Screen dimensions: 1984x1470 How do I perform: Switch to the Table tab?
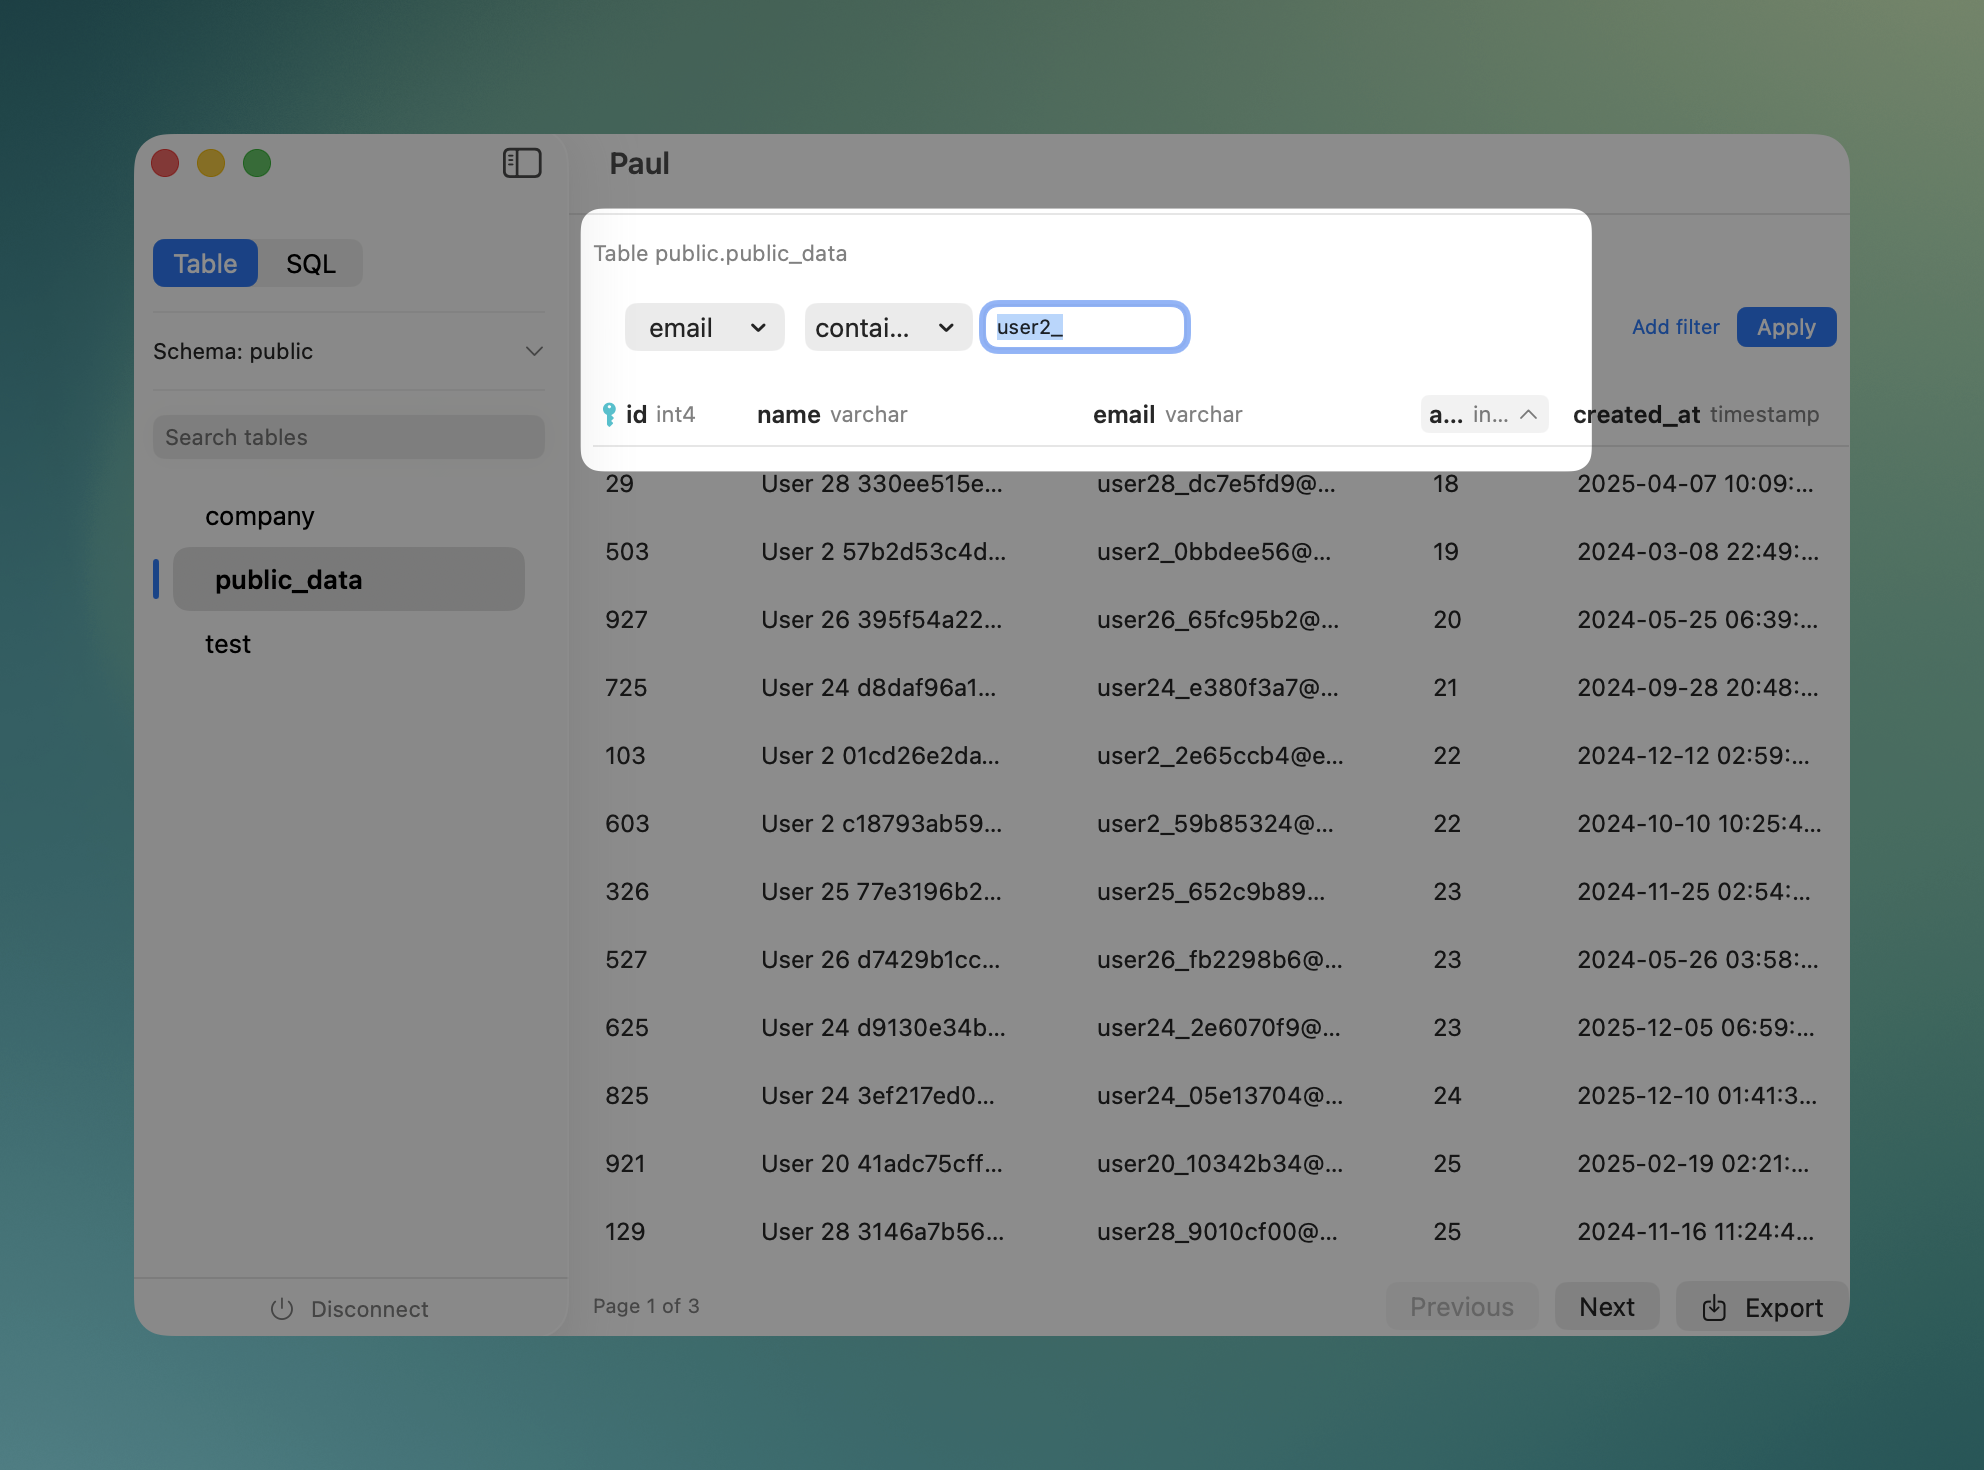(205, 263)
